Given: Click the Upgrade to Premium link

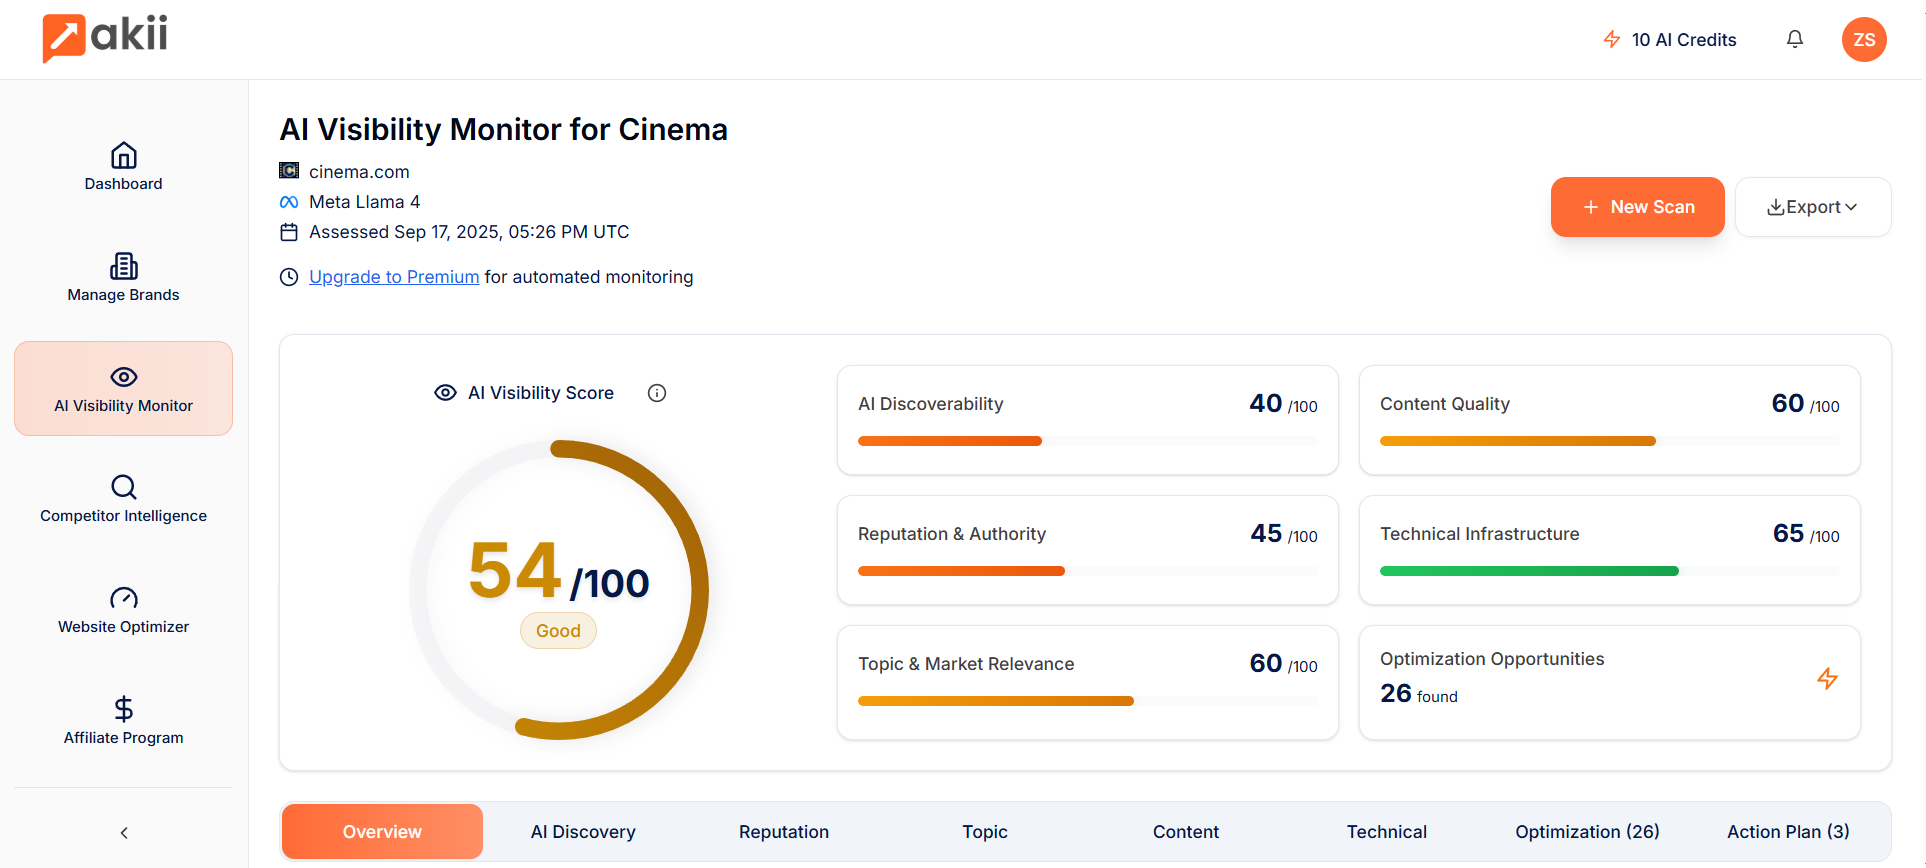Looking at the screenshot, I should 394,277.
